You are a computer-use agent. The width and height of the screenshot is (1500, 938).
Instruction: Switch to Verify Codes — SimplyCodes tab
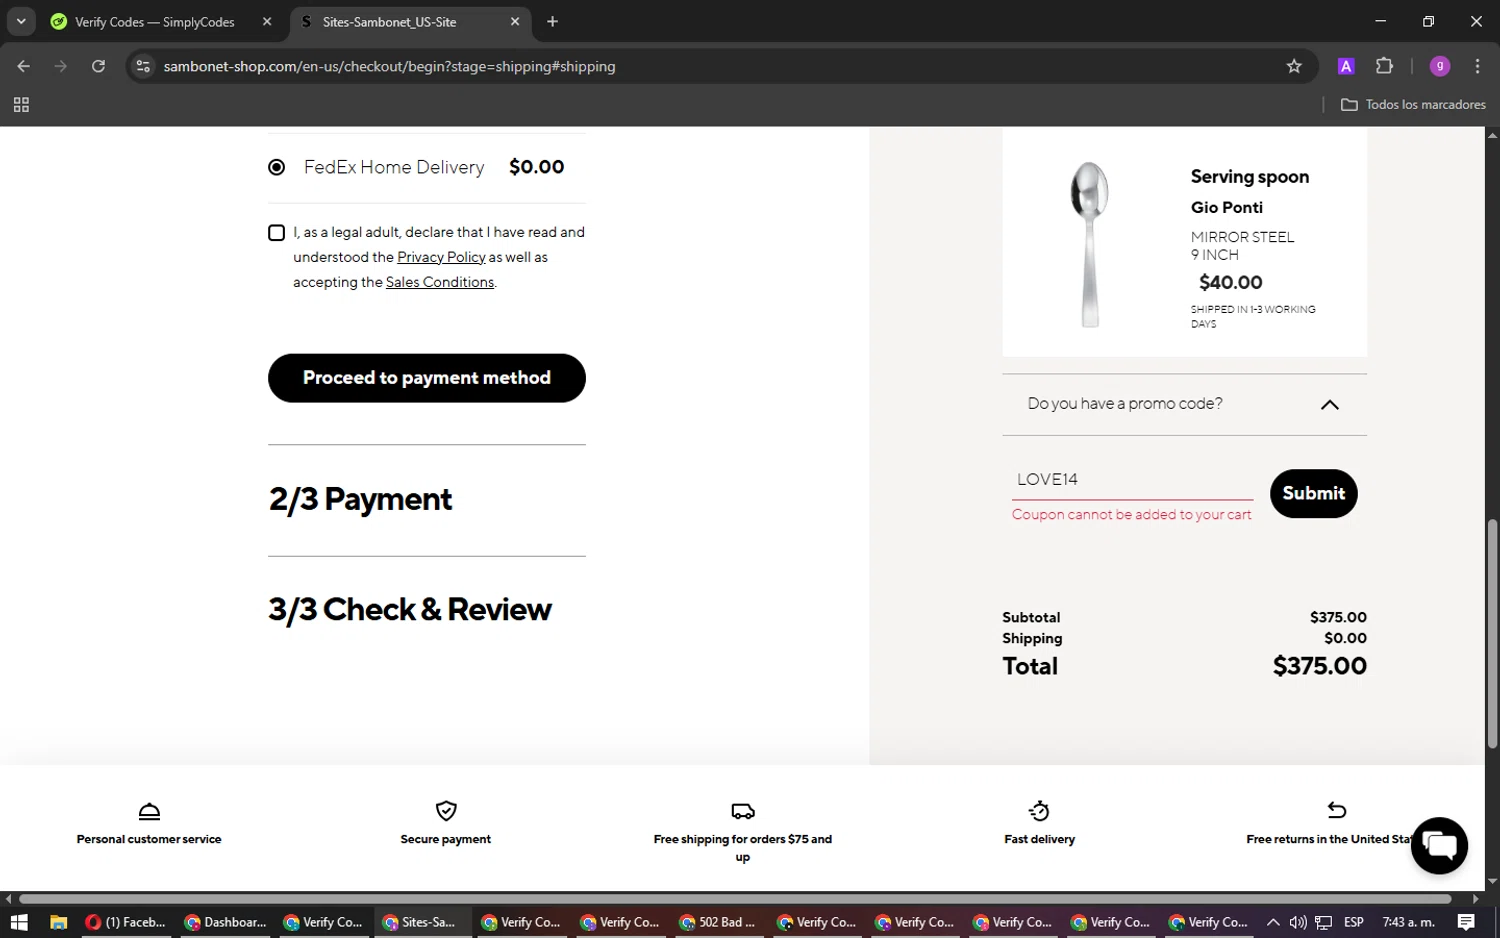(x=155, y=22)
